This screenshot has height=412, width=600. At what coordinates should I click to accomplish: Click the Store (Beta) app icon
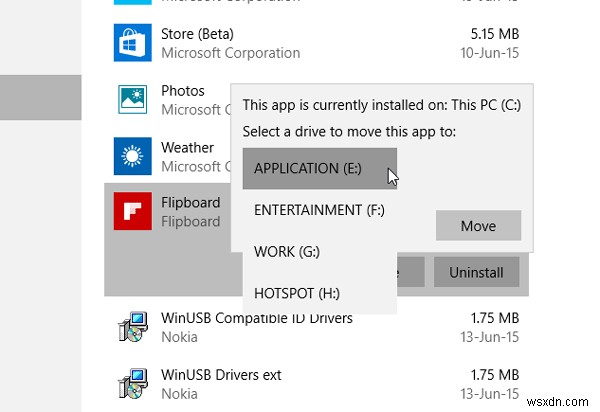point(132,42)
